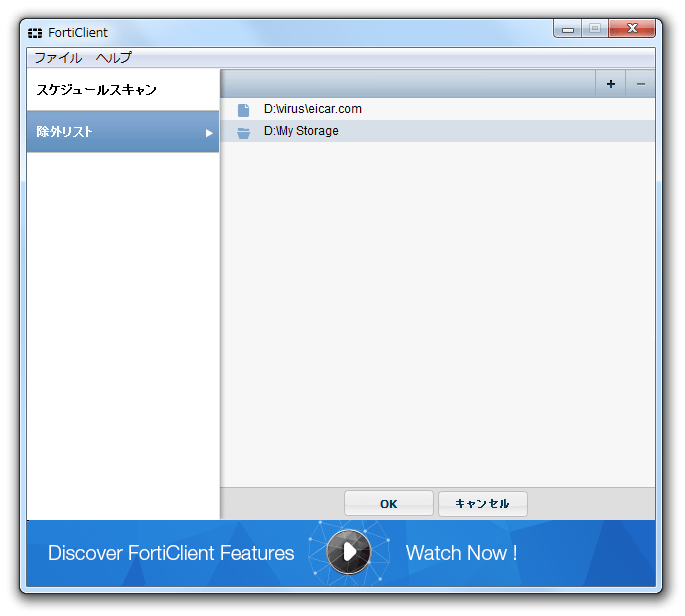Screen dimensions: 685x616
Task: Confirm with the OK button
Action: [388, 504]
